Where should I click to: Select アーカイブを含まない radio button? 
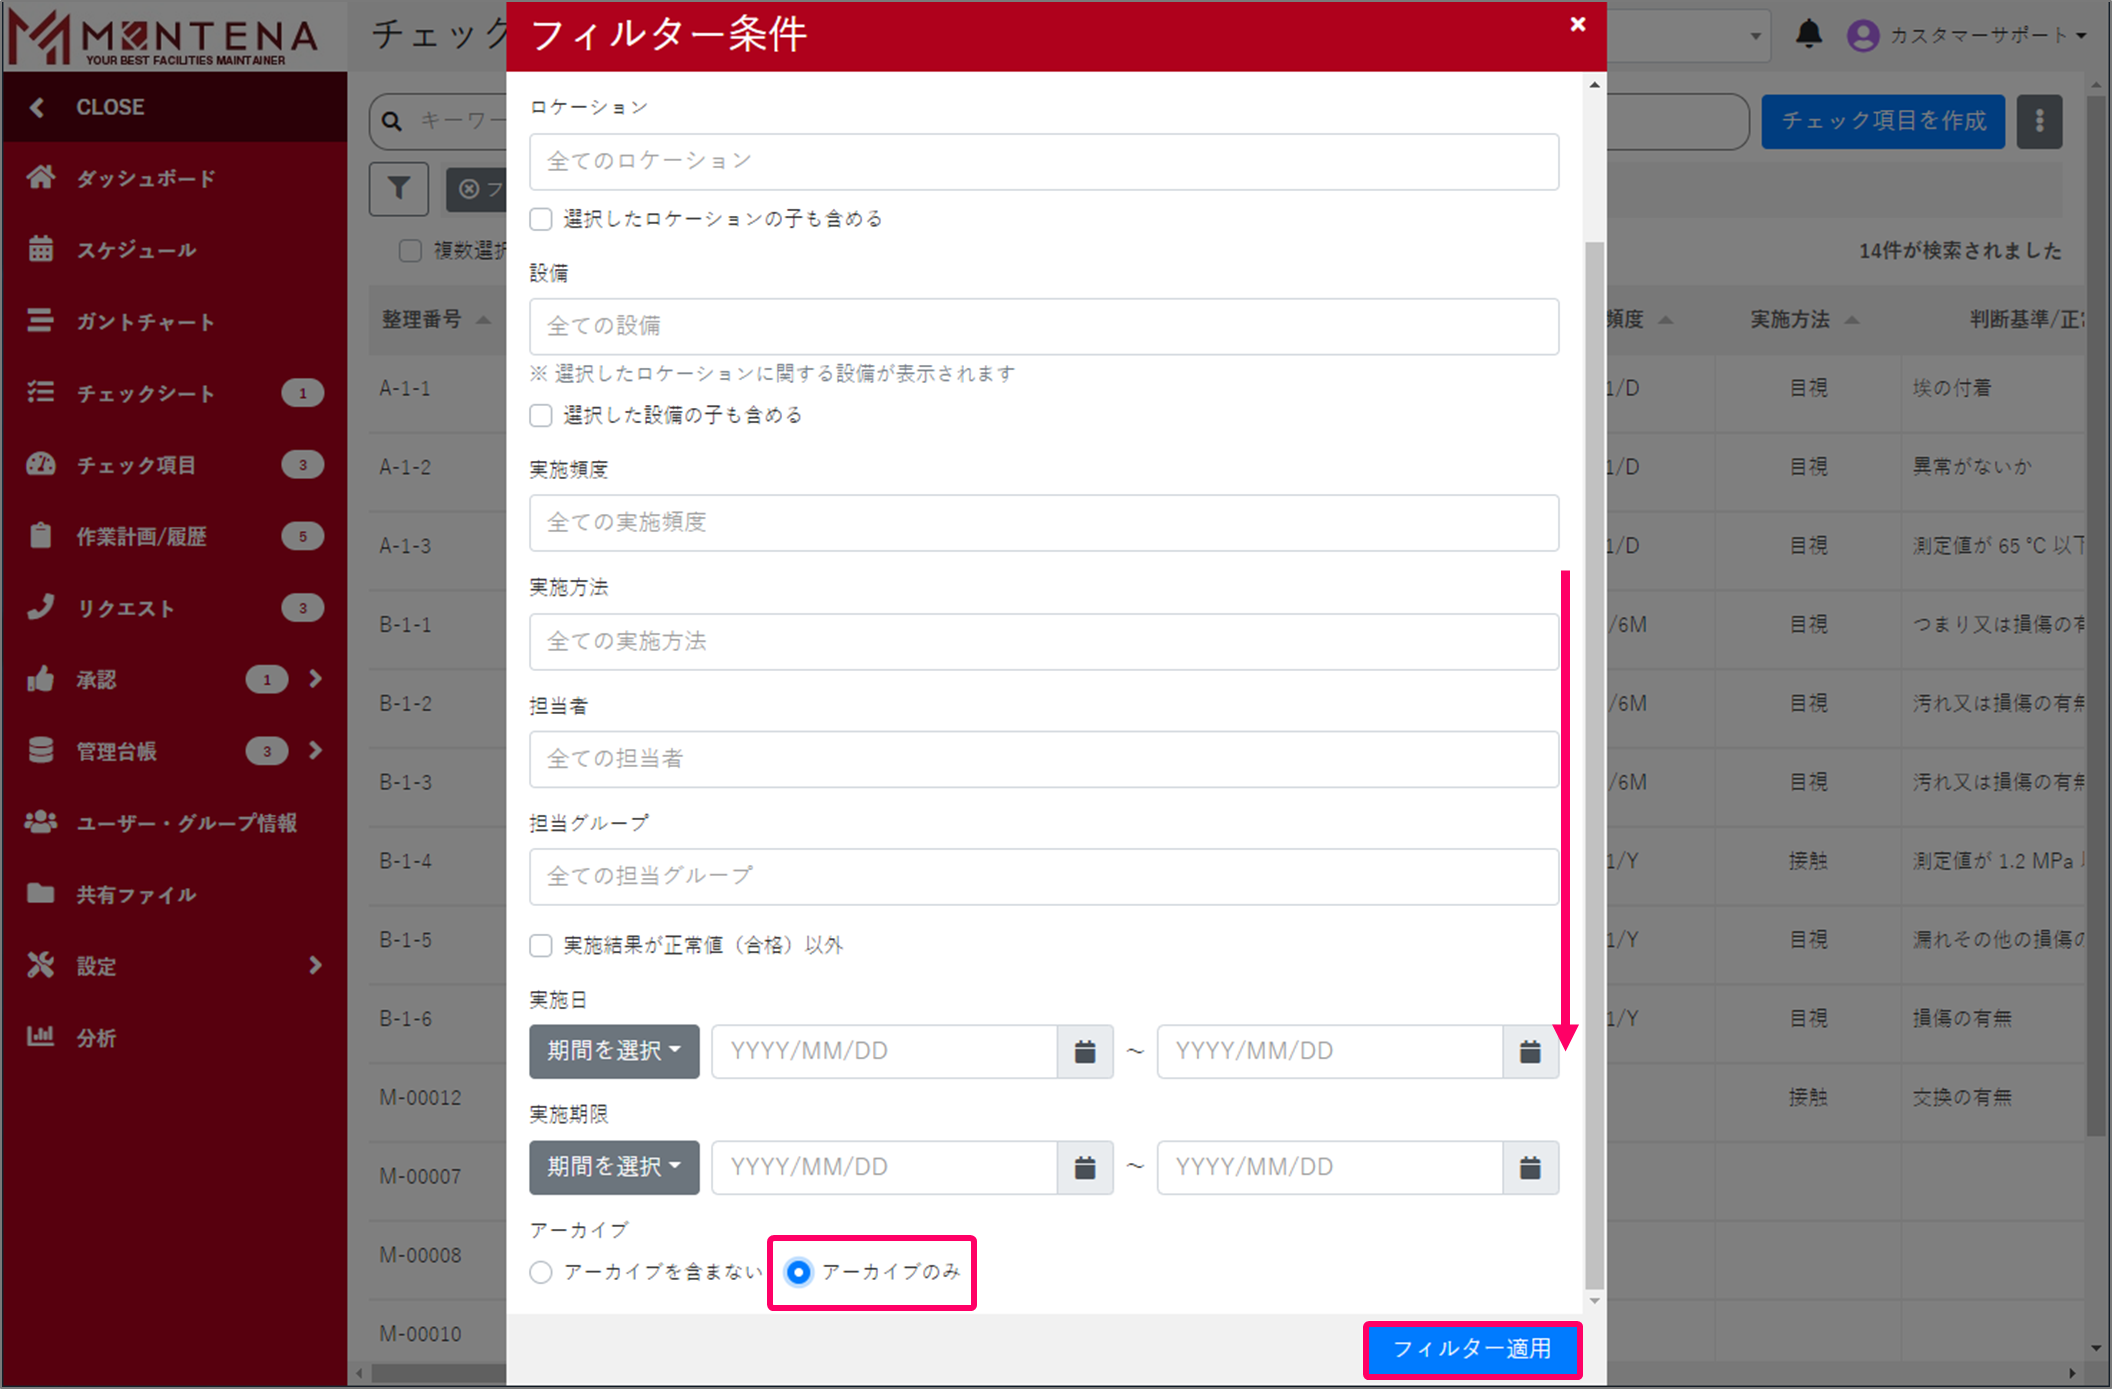[541, 1272]
